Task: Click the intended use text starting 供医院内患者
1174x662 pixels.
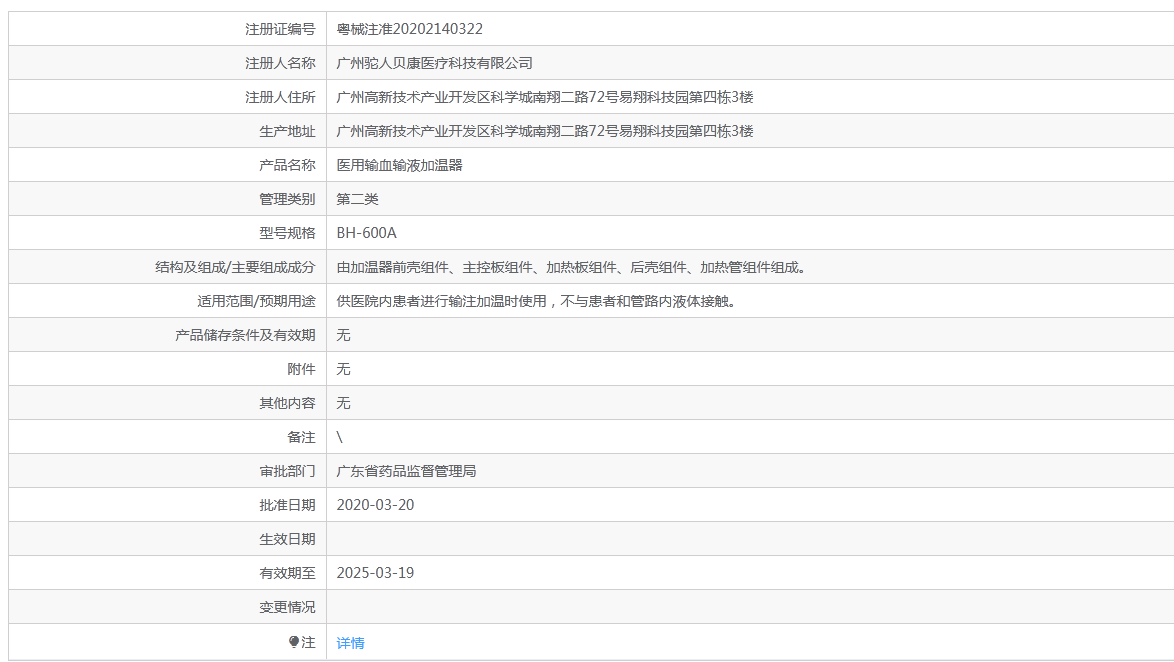Action: (538, 301)
